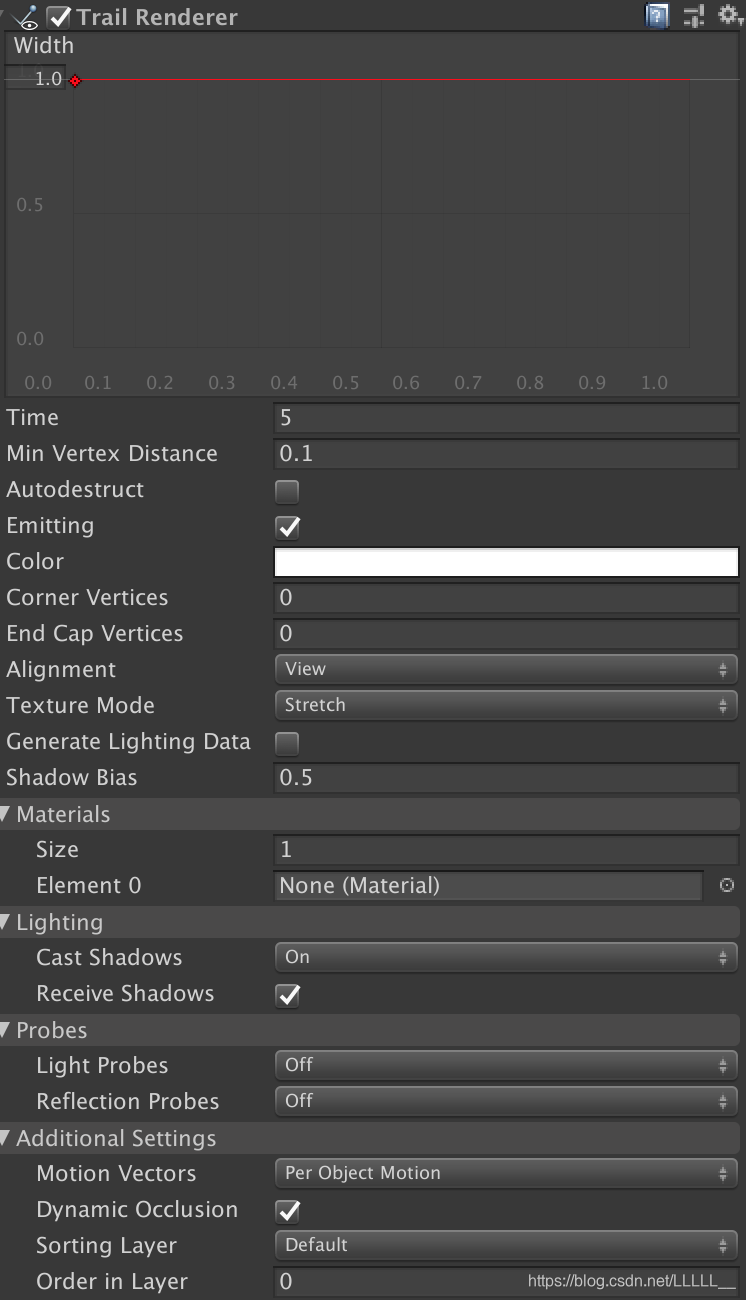Viewport: 746px width, 1300px height.
Task: Click the Shadow Bias field
Action: (506, 778)
